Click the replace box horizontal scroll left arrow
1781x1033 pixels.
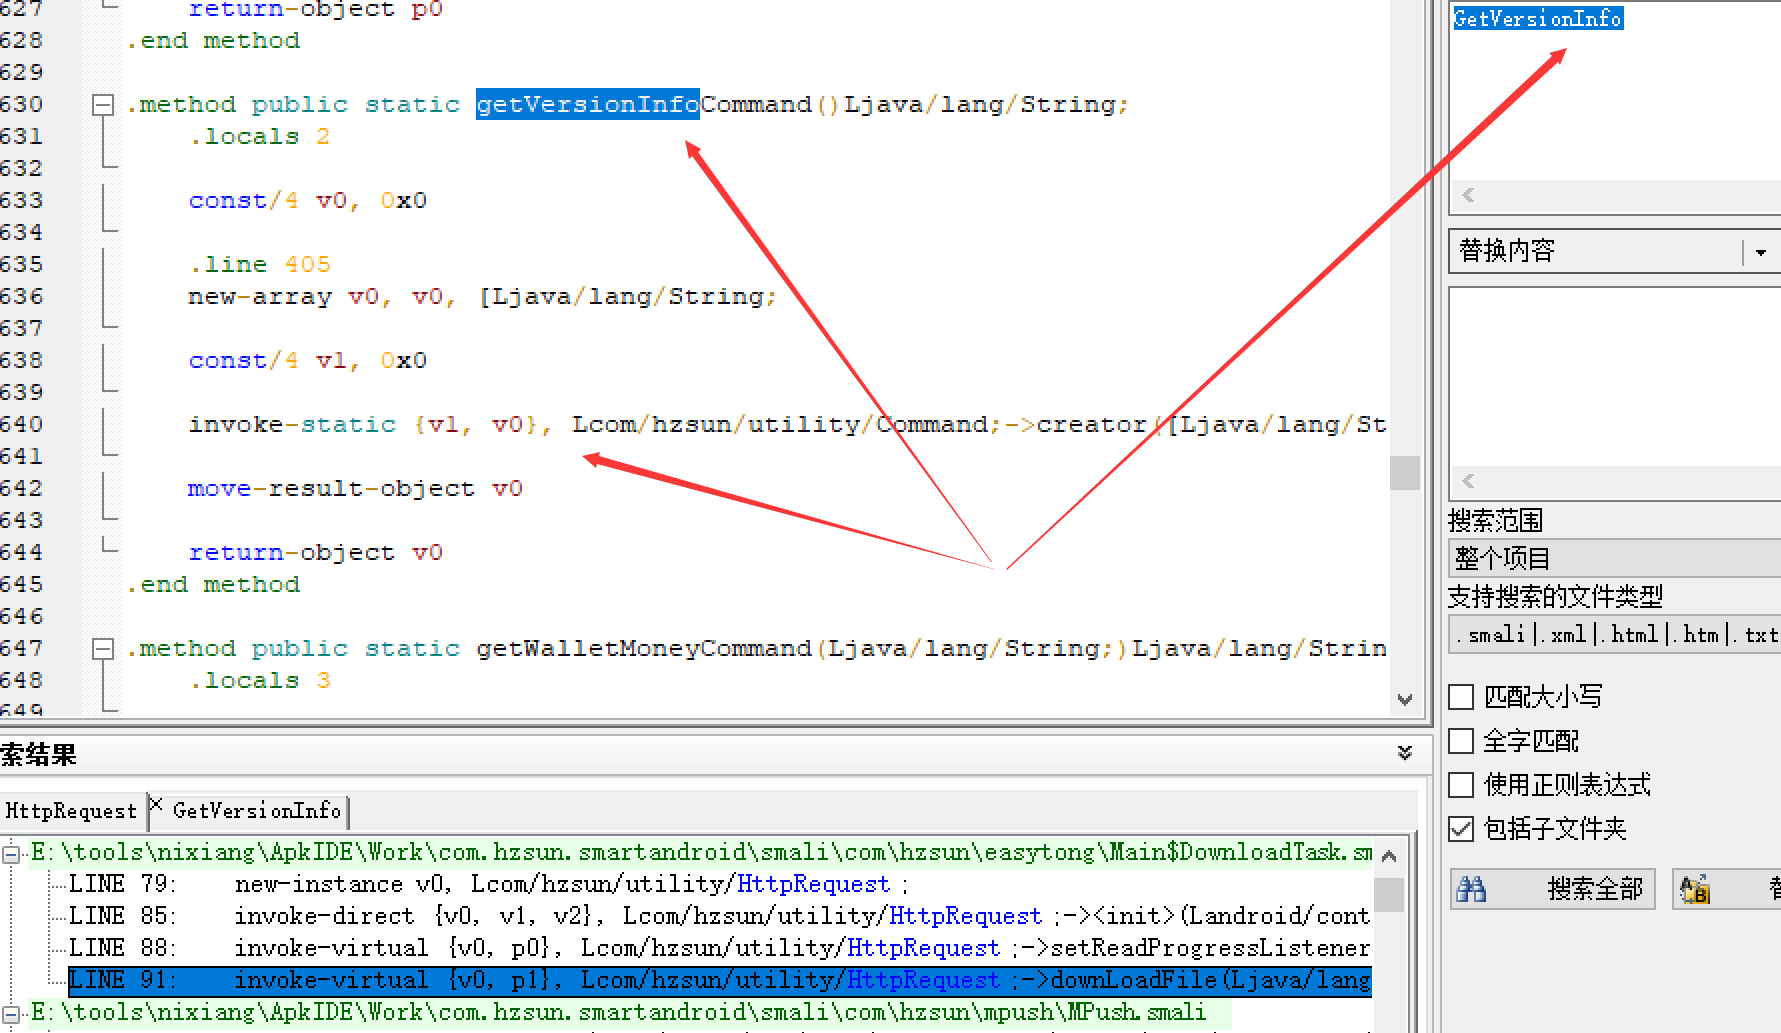tap(1468, 481)
